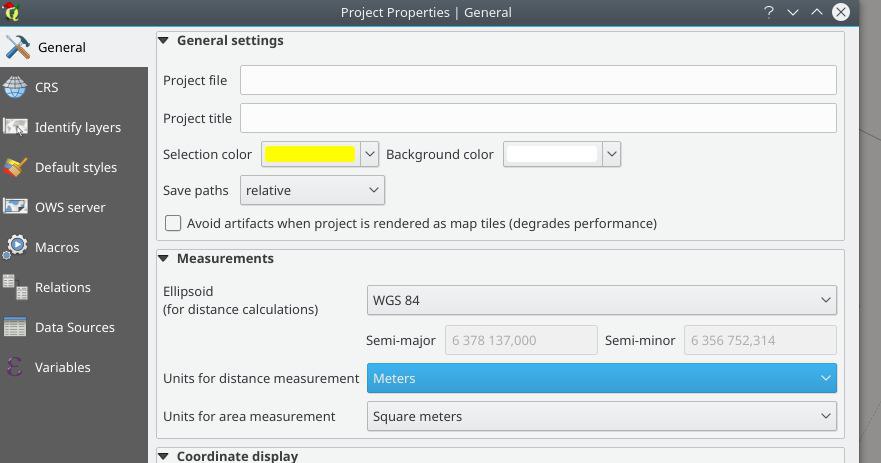This screenshot has width=881, height=463.
Task: Enable the Avoid artifacts map tiles checkbox
Action: click(173, 223)
